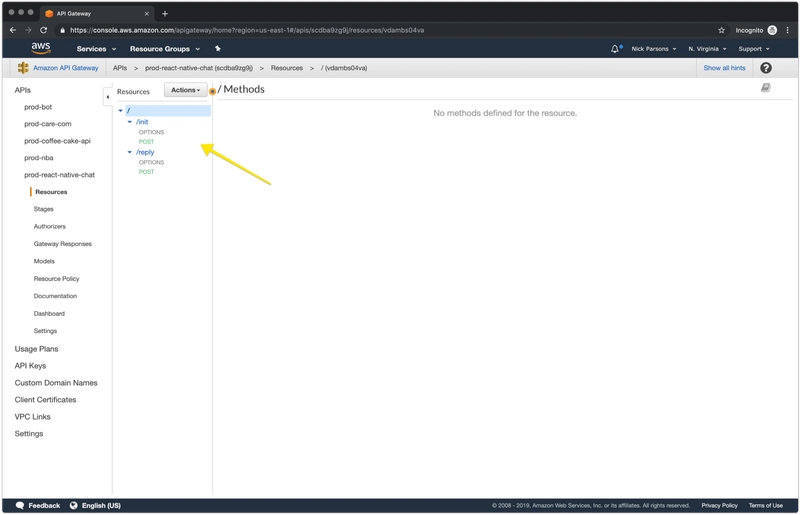Open the Terms of Use footer link

click(x=765, y=505)
